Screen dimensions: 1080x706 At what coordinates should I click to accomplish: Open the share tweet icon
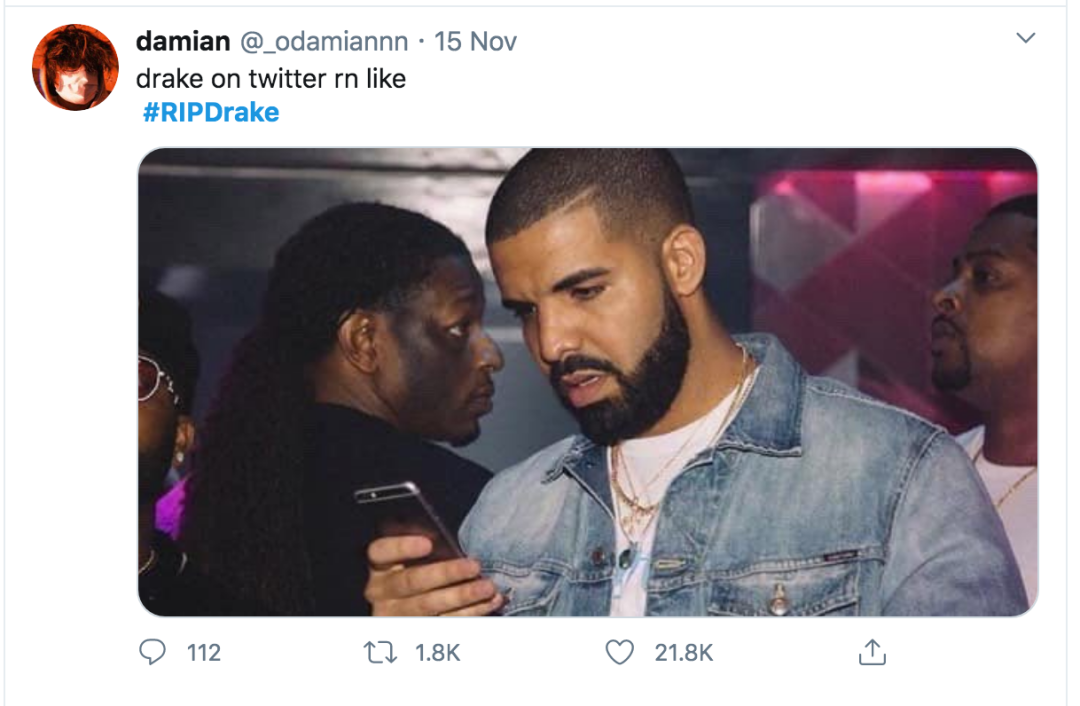872,653
